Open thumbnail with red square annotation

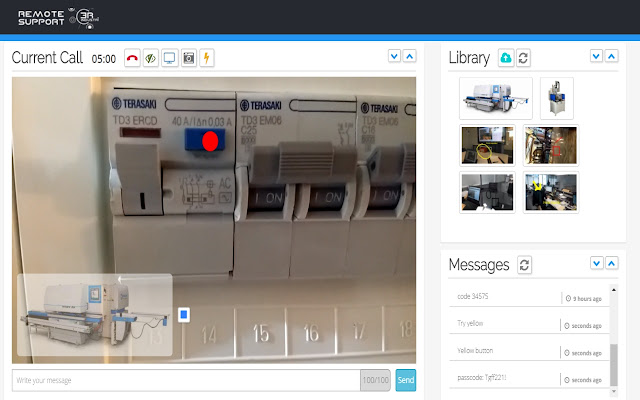[x=551, y=145]
